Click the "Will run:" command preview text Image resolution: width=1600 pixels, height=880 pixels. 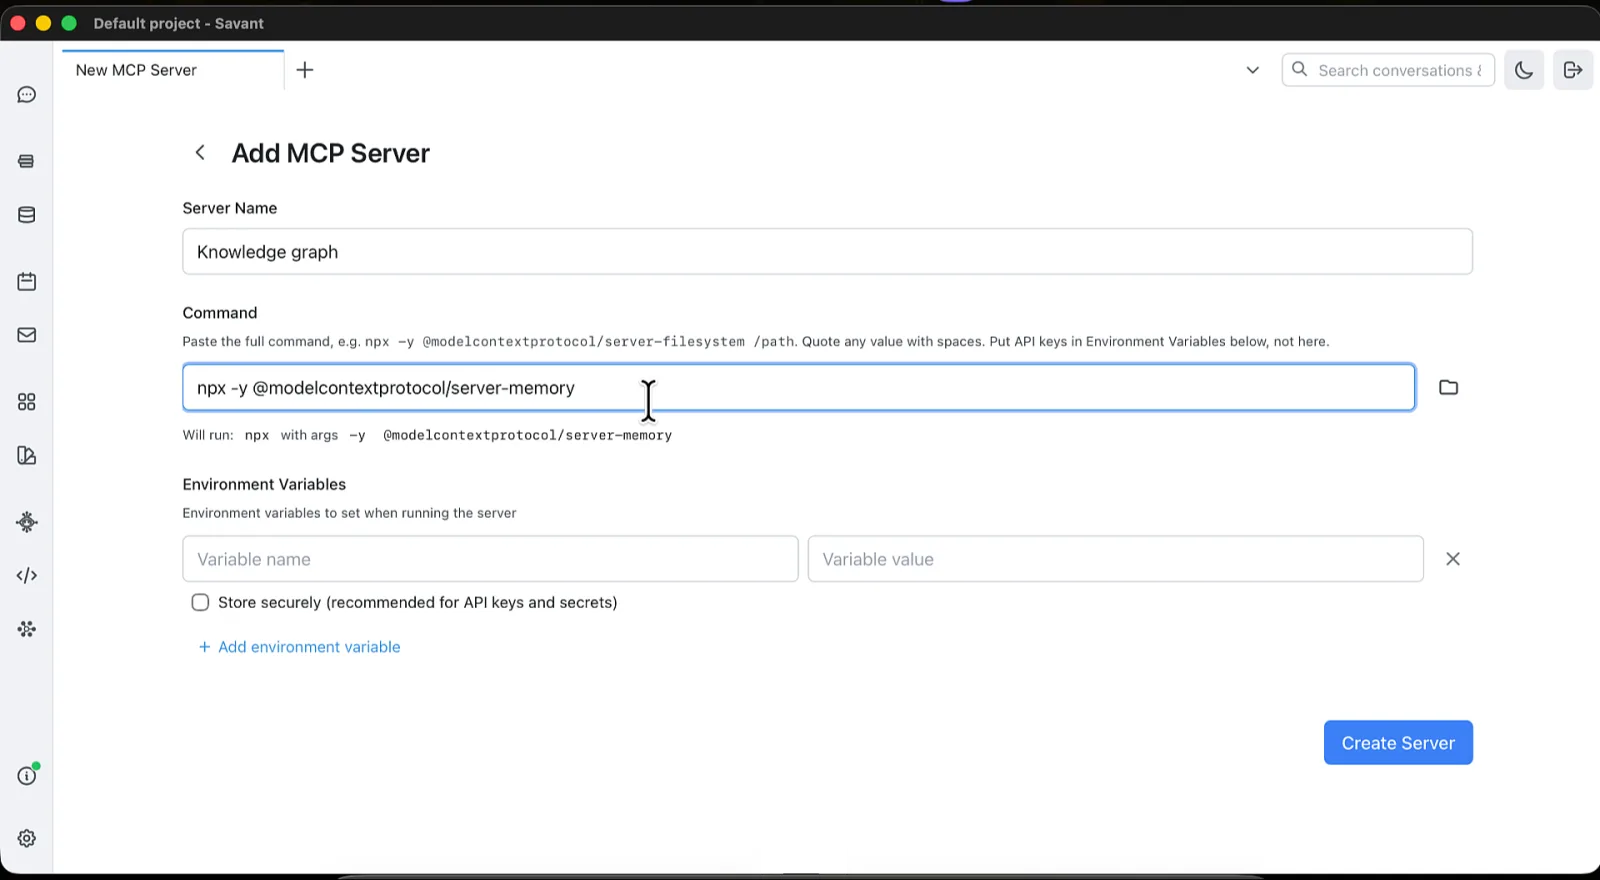427,436
